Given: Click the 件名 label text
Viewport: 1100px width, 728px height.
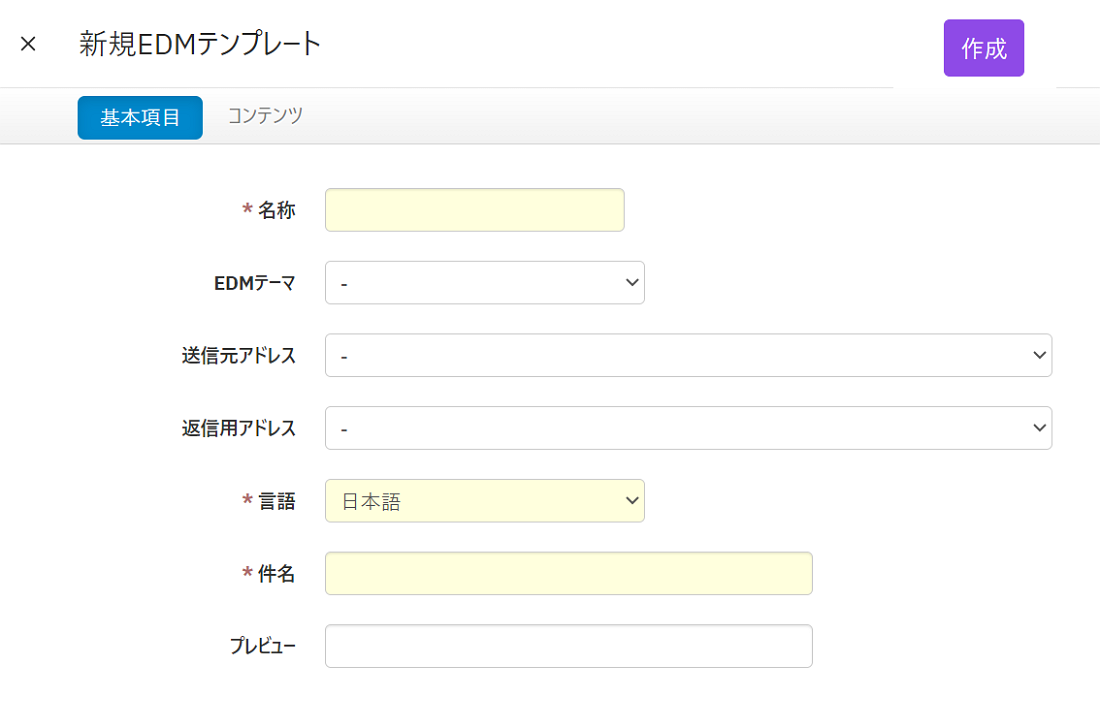Looking at the screenshot, I should pos(277,574).
